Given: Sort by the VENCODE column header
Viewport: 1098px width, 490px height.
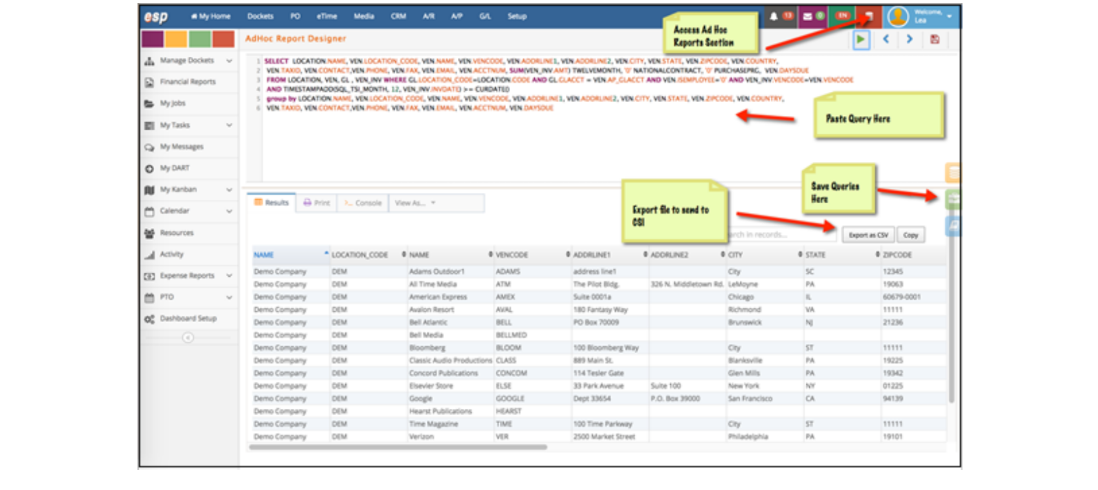Looking at the screenshot, I should pos(532,255).
